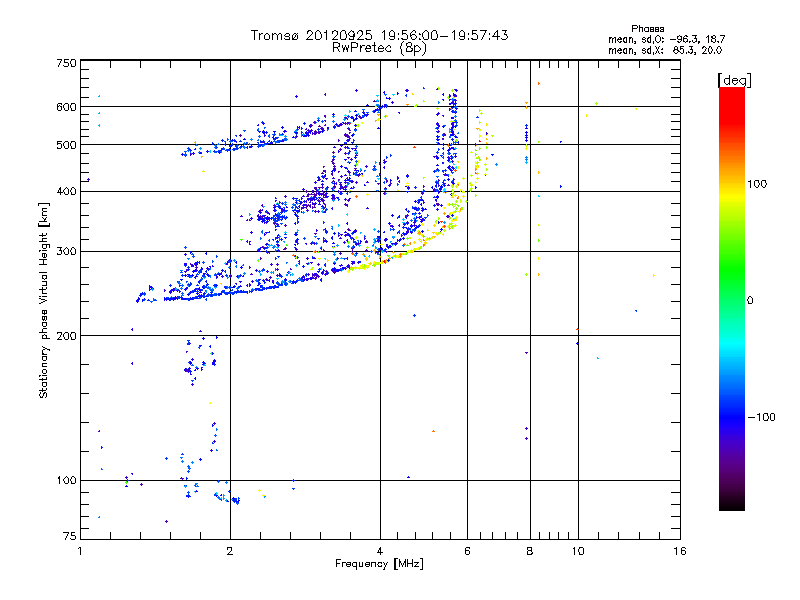Click the x-axis tick label '1'

(x=80, y=551)
